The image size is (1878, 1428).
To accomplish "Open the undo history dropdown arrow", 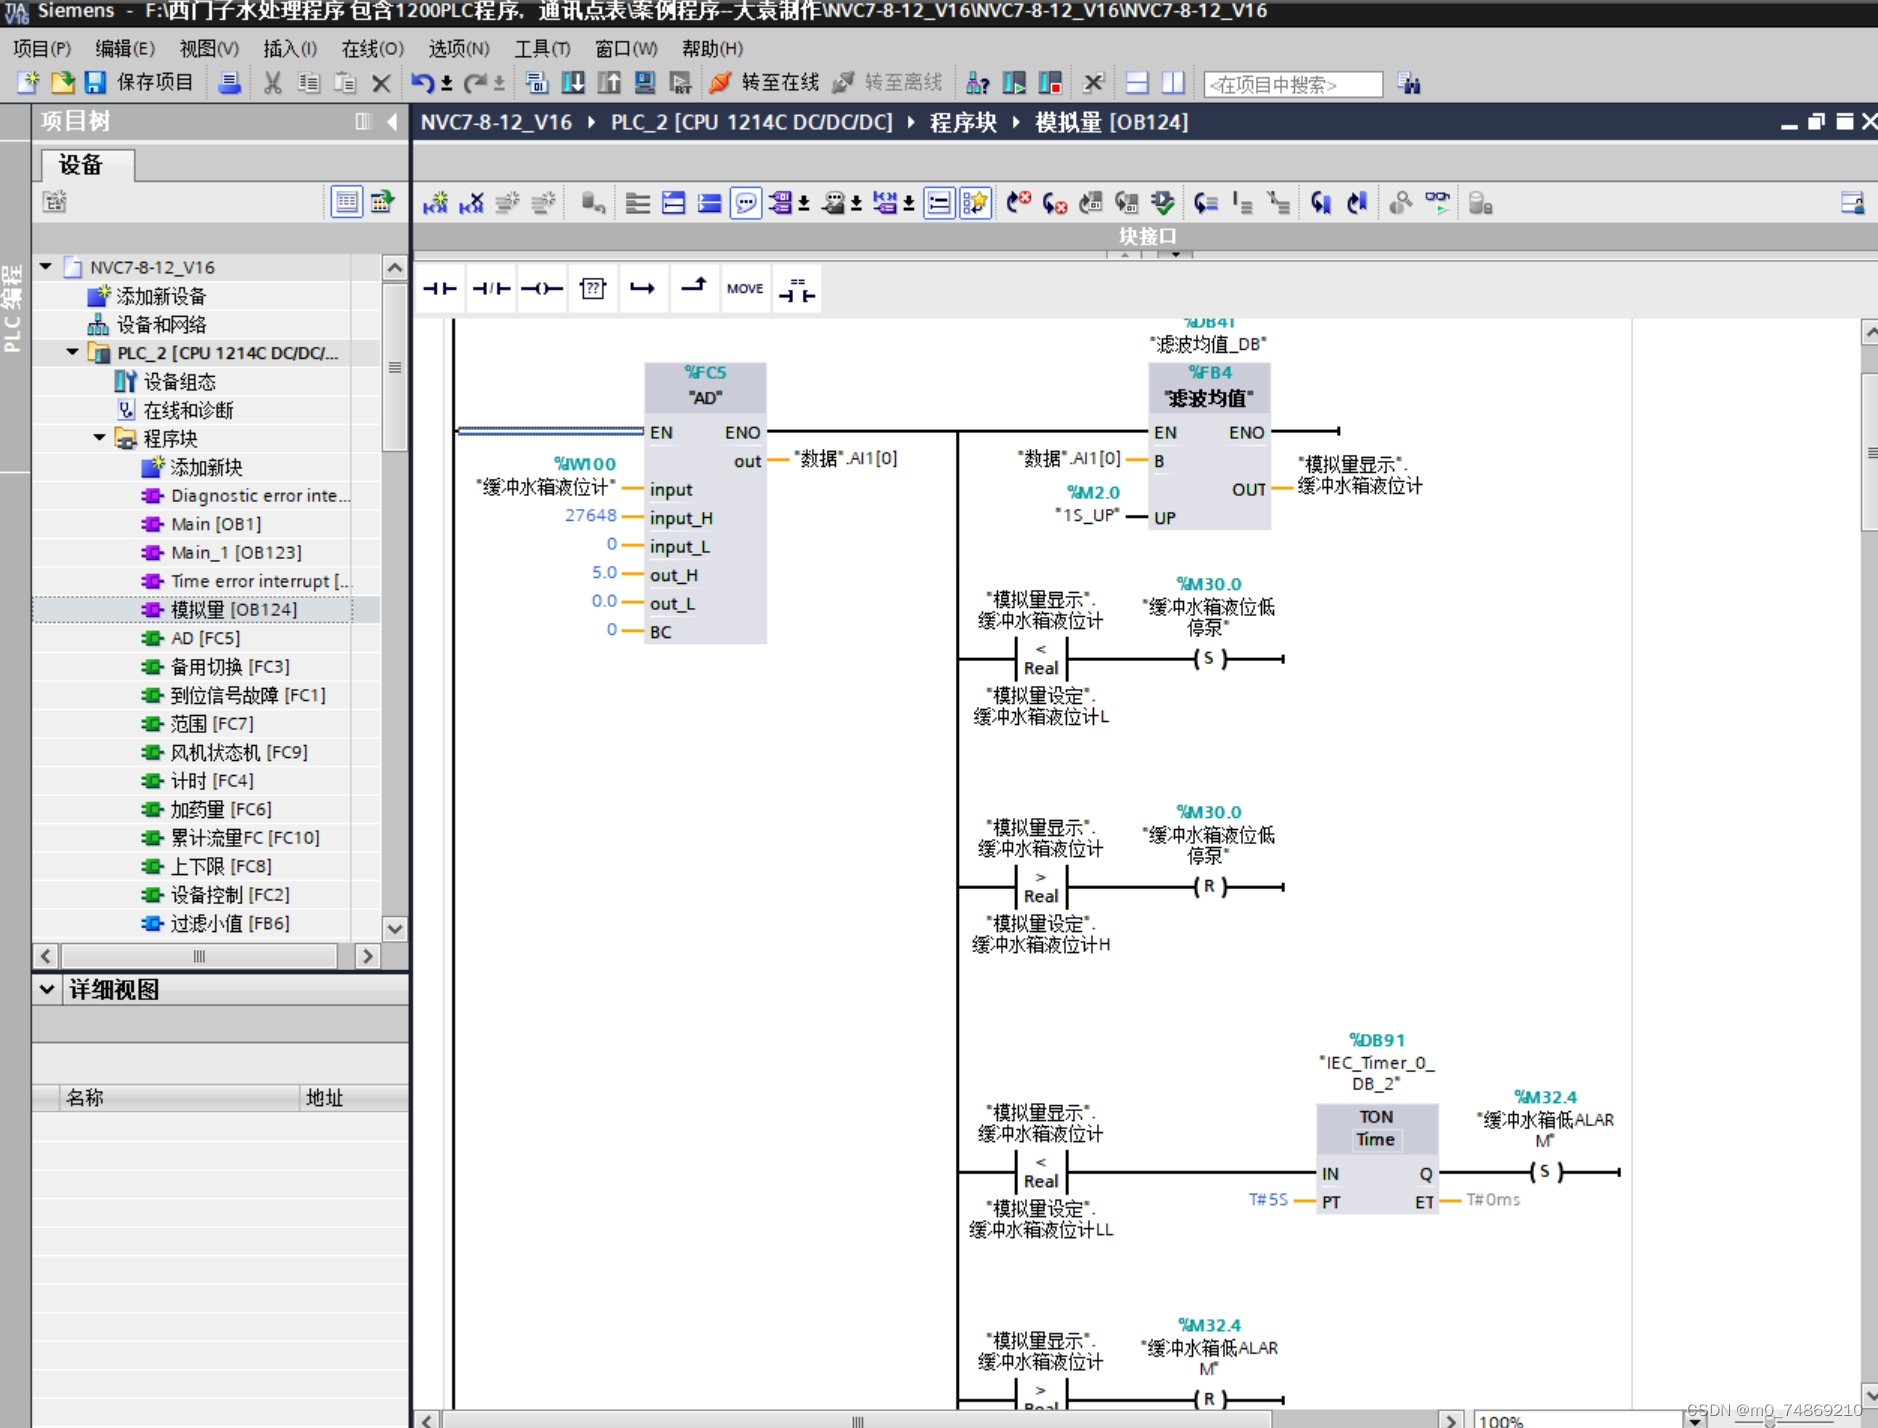I will (x=447, y=84).
